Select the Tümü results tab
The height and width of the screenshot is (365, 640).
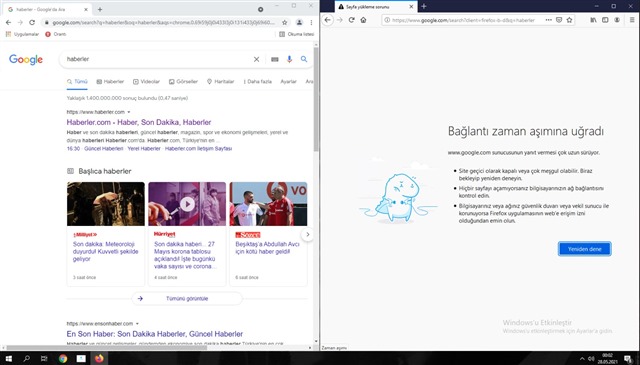(77, 82)
